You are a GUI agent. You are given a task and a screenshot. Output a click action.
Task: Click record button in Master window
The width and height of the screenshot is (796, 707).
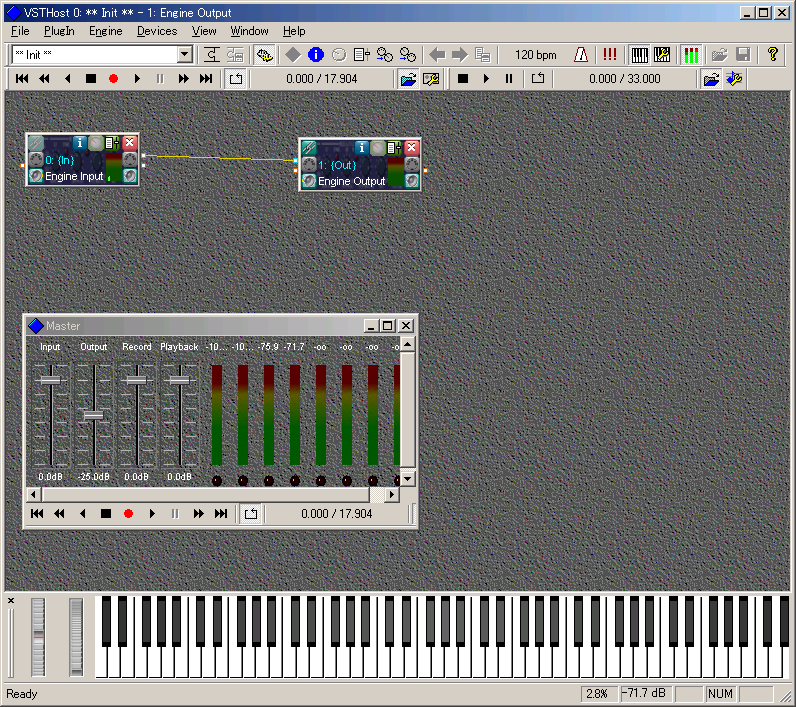point(128,514)
